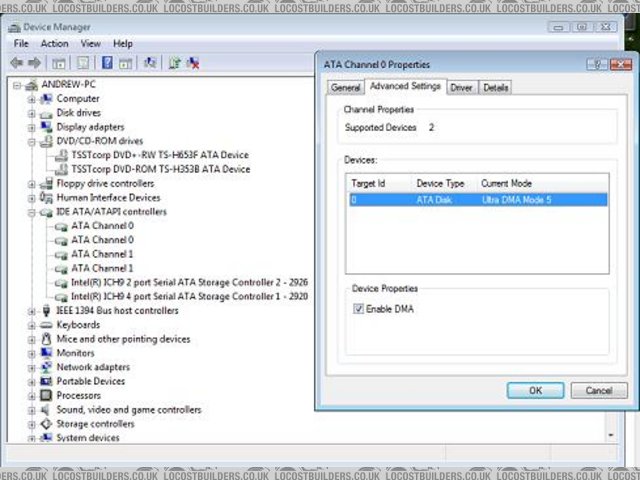
Task: Click the Device Manager title bar icon
Action: 14,28
